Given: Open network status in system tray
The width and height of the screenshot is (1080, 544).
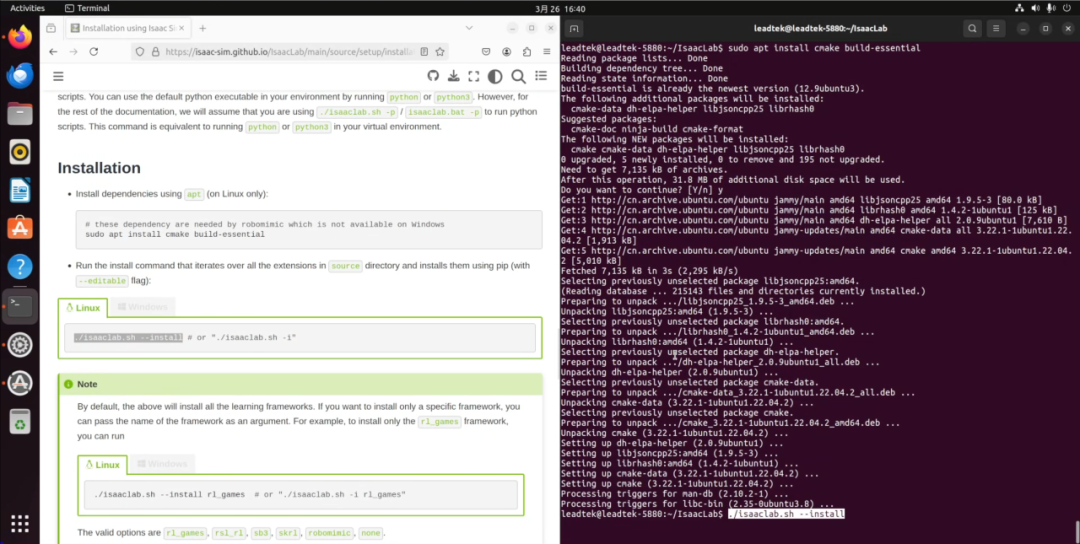Looking at the screenshot, I should (1019, 8).
